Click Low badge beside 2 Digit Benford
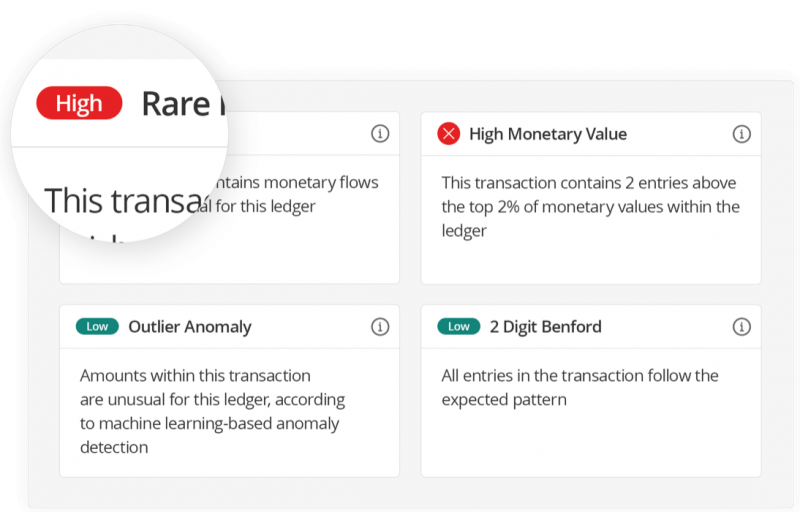The height and width of the screenshot is (512, 800). (x=459, y=326)
